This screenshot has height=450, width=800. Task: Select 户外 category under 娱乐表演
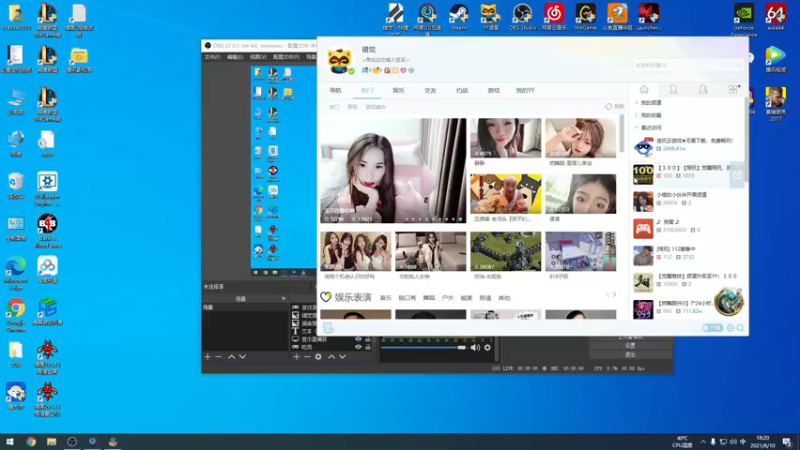pyautogui.click(x=447, y=298)
